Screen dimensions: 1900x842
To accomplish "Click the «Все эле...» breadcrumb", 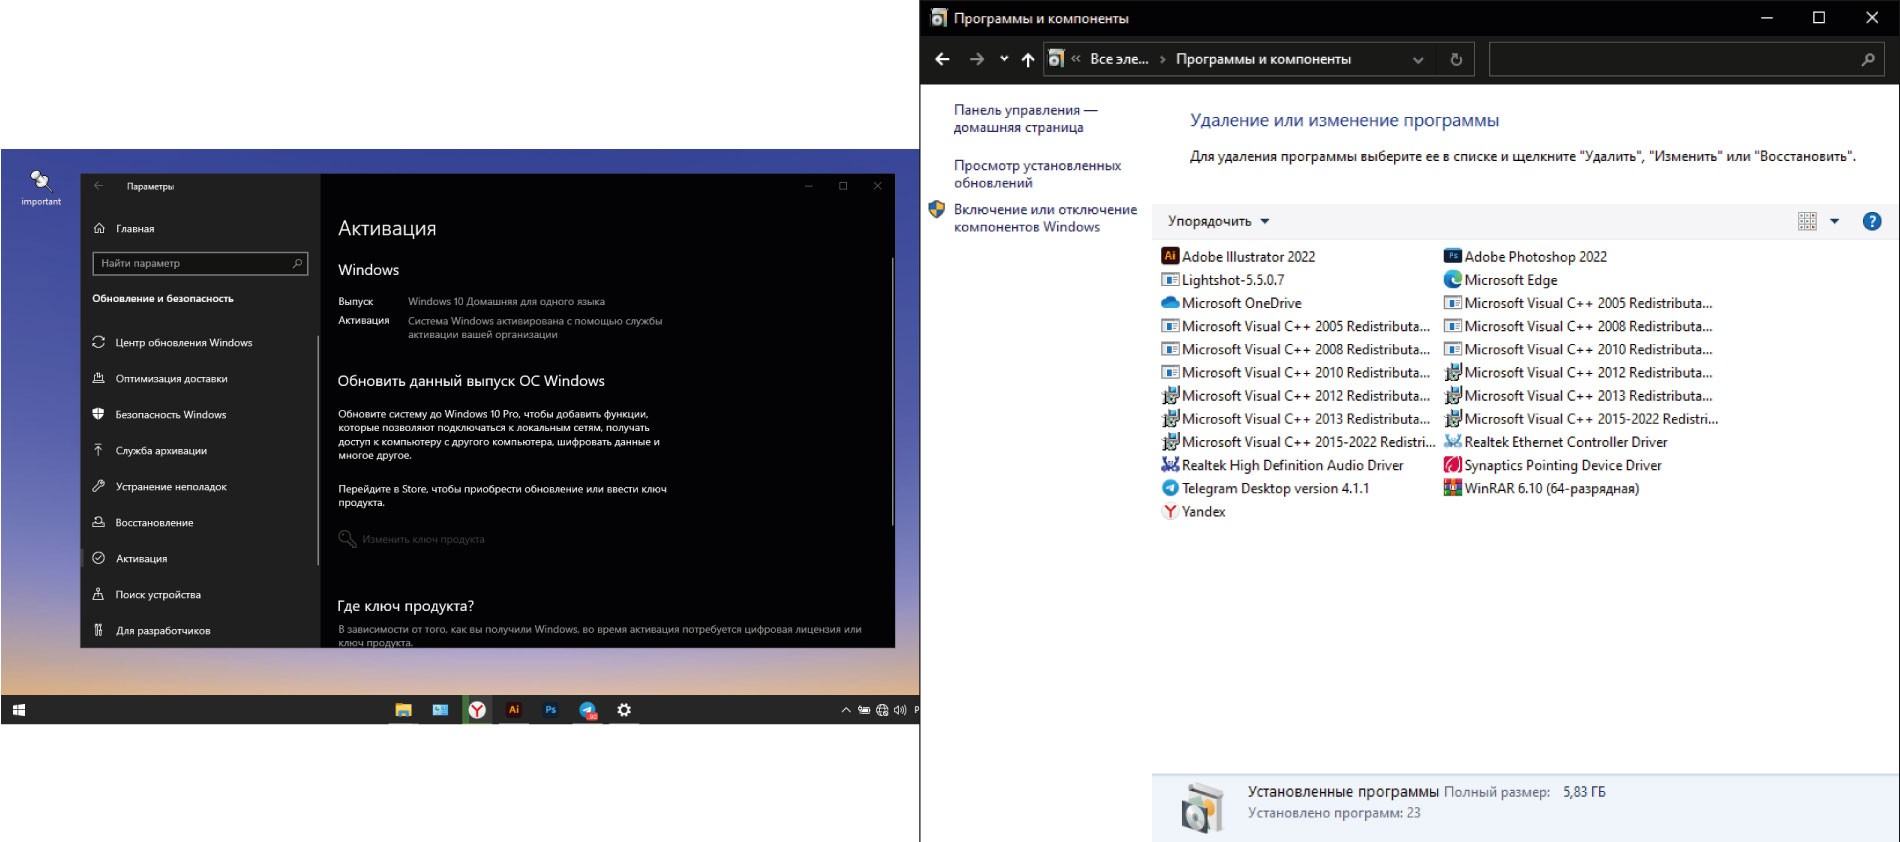I will [x=1119, y=59].
